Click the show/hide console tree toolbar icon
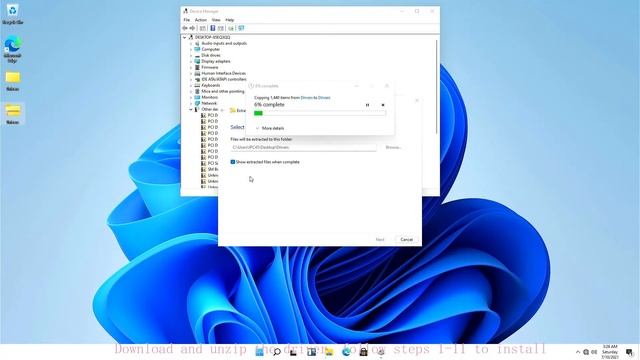The image size is (640, 360). click(x=203, y=28)
